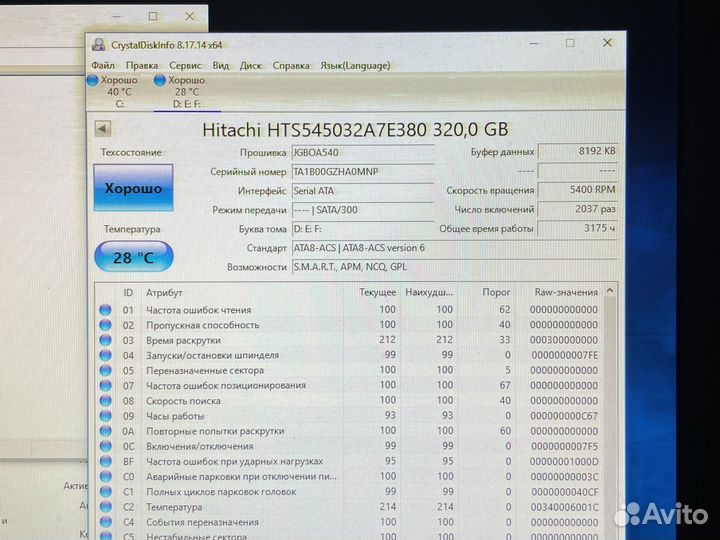Select the C: drive status icon at 40 °C
The width and height of the screenshot is (720, 540).
[x=94, y=80]
